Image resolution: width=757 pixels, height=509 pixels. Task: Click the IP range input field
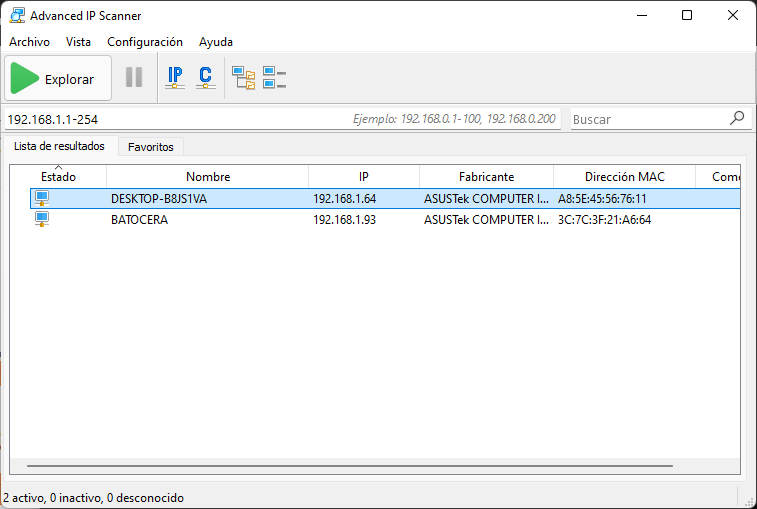(x=282, y=119)
